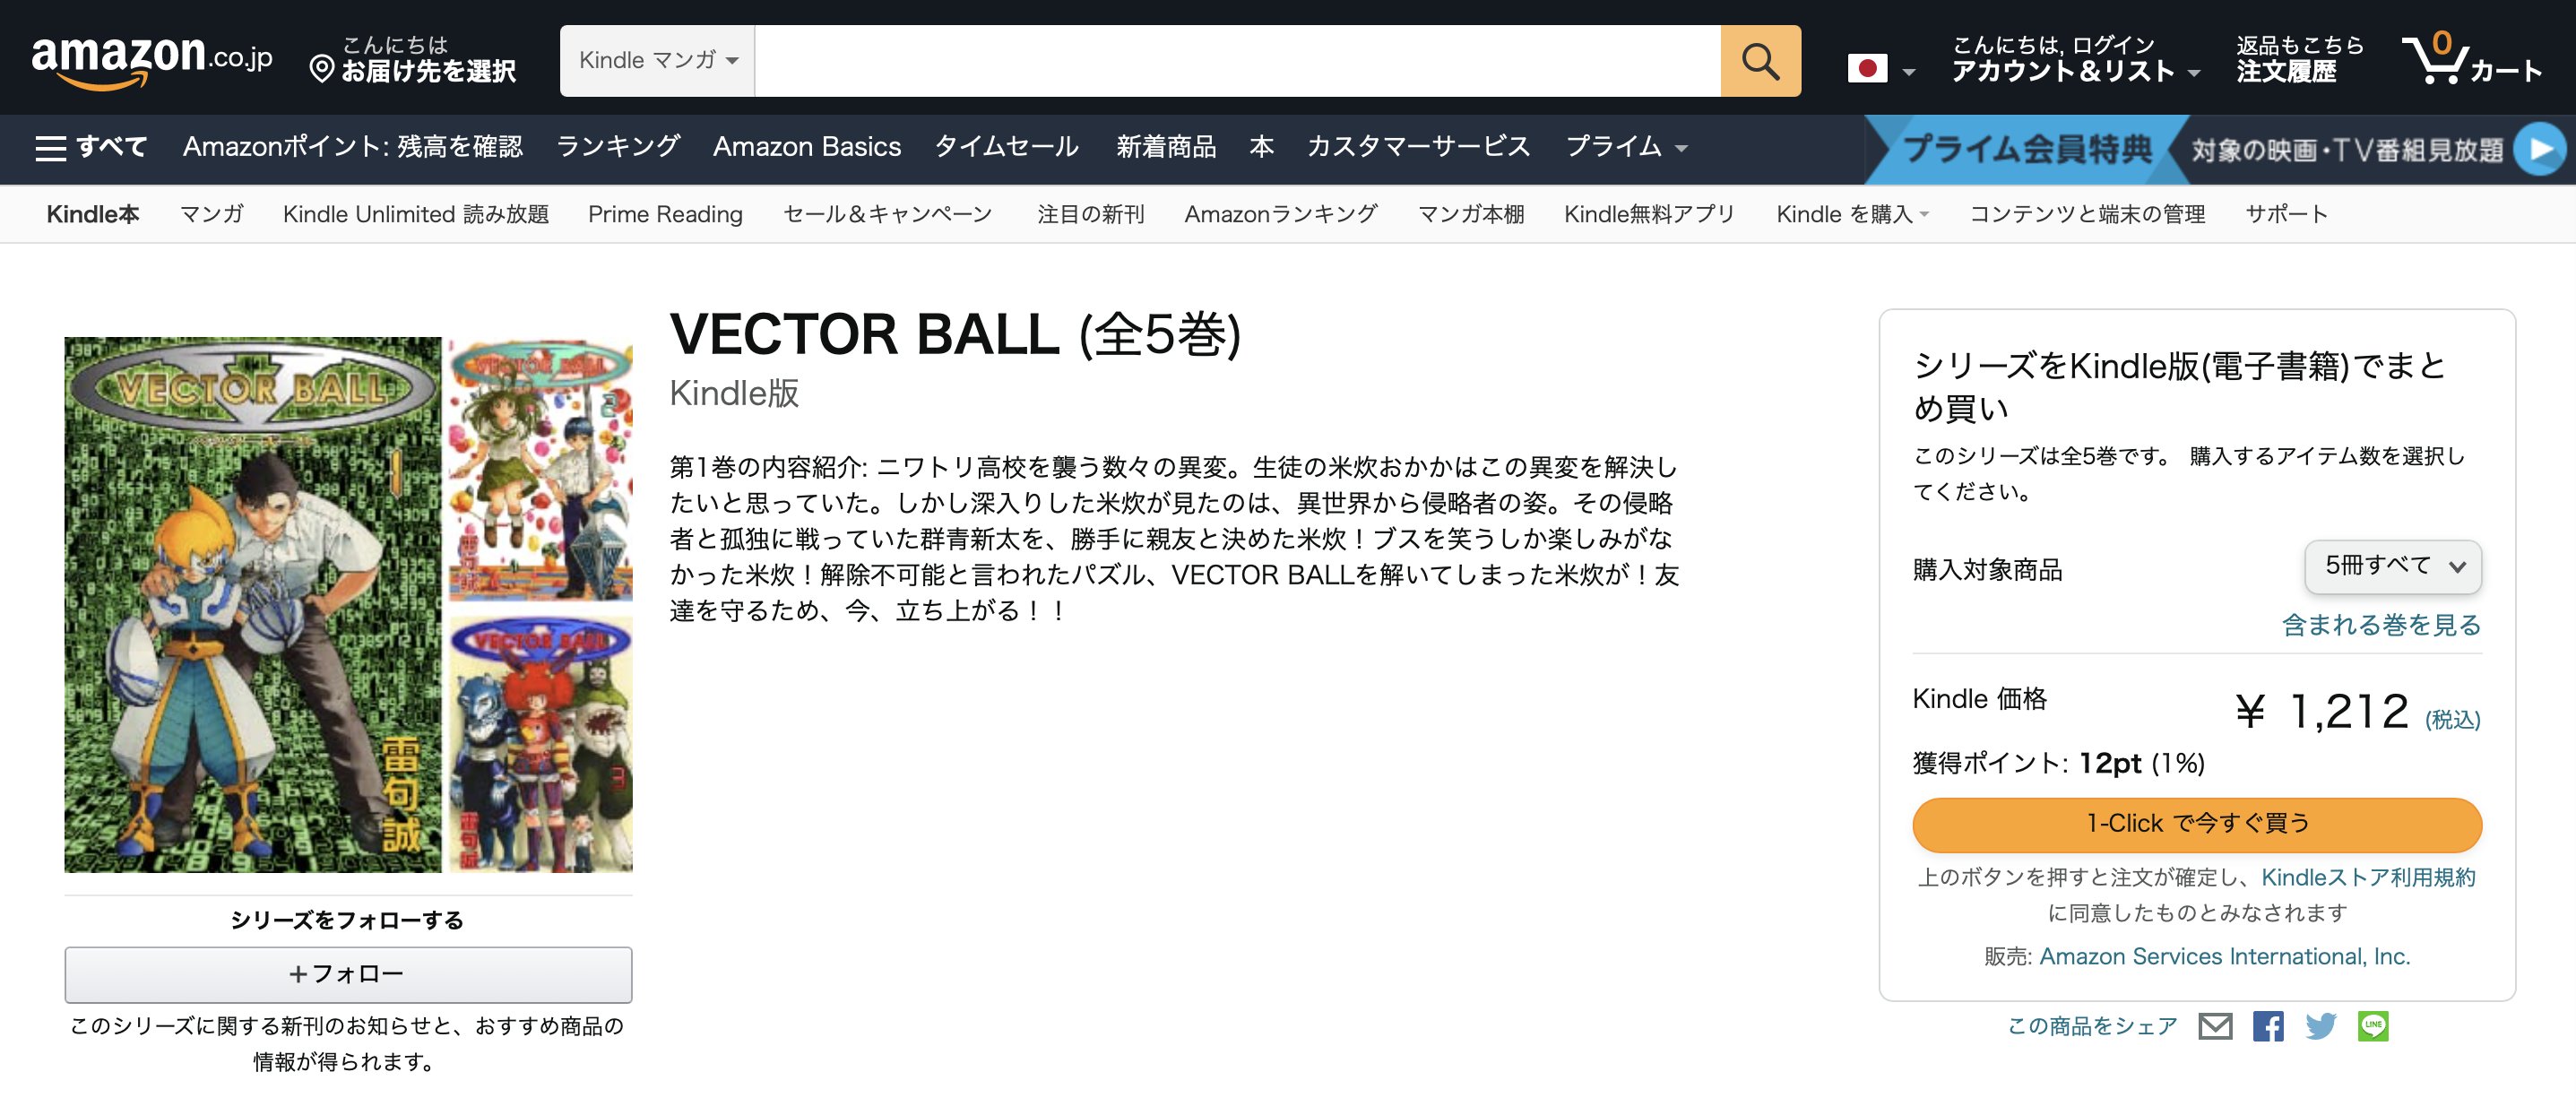Share on Twitter bird icon
Image resolution: width=2576 pixels, height=1115 pixels.
click(x=2320, y=1026)
